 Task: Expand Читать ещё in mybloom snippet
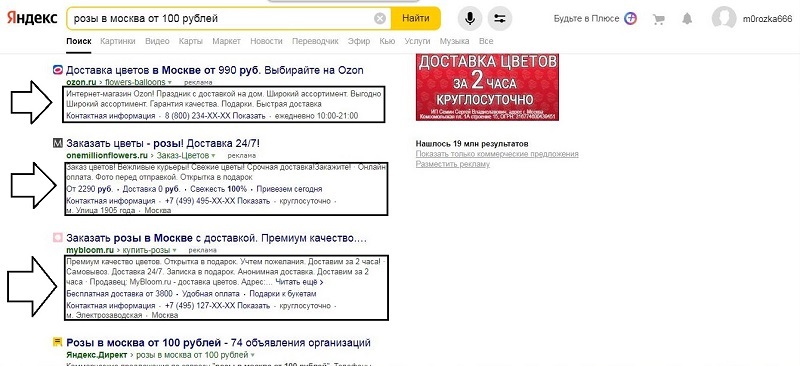coord(299,282)
